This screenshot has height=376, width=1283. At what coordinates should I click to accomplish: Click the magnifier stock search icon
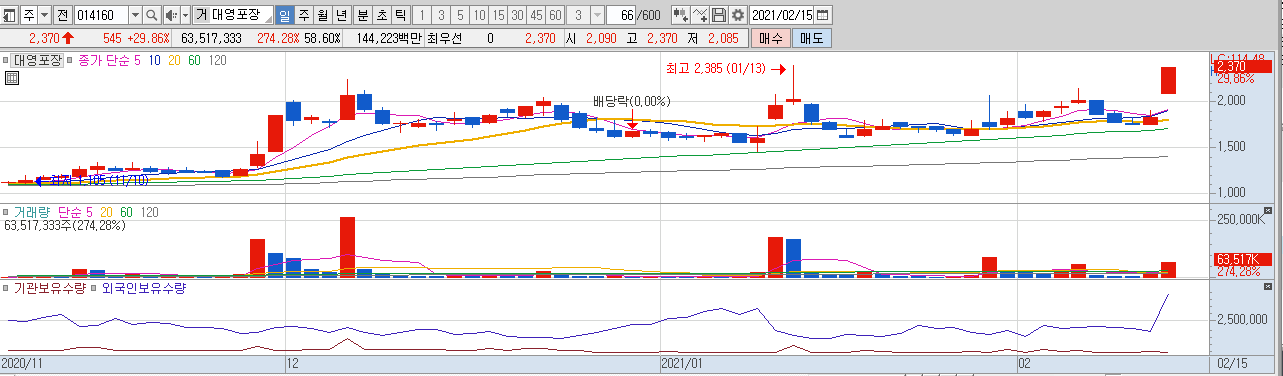point(151,15)
